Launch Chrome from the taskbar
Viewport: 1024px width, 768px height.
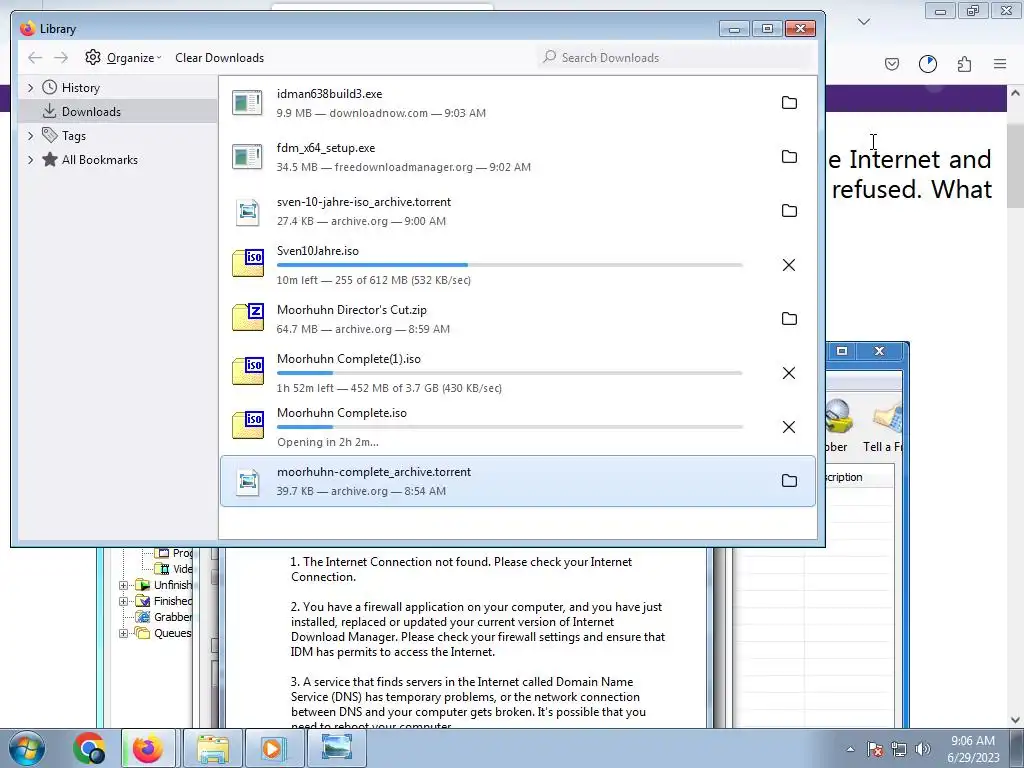[x=89, y=748]
